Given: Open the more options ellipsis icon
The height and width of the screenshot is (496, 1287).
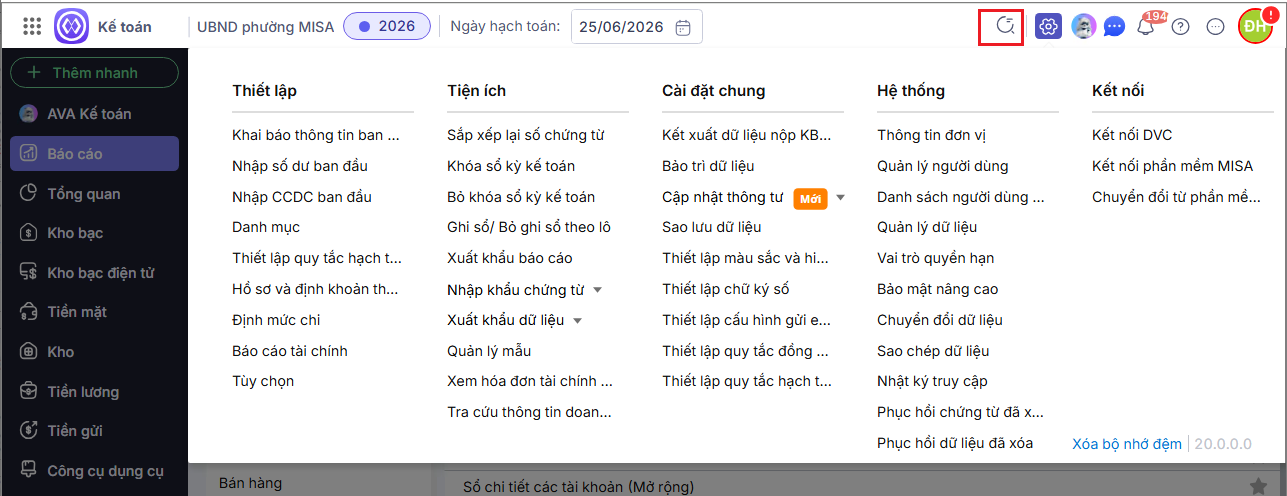Looking at the screenshot, I should tap(1216, 27).
